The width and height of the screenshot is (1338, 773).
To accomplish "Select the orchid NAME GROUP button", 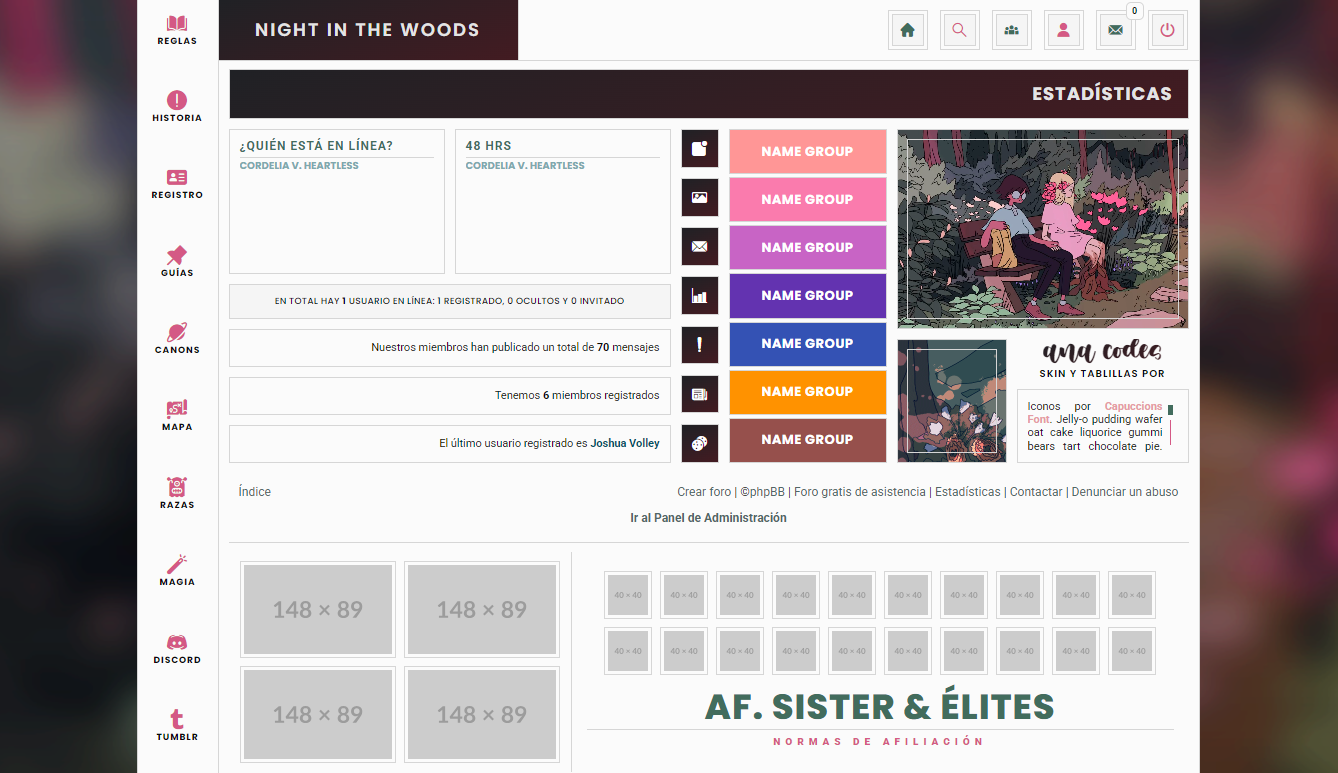I will (808, 247).
